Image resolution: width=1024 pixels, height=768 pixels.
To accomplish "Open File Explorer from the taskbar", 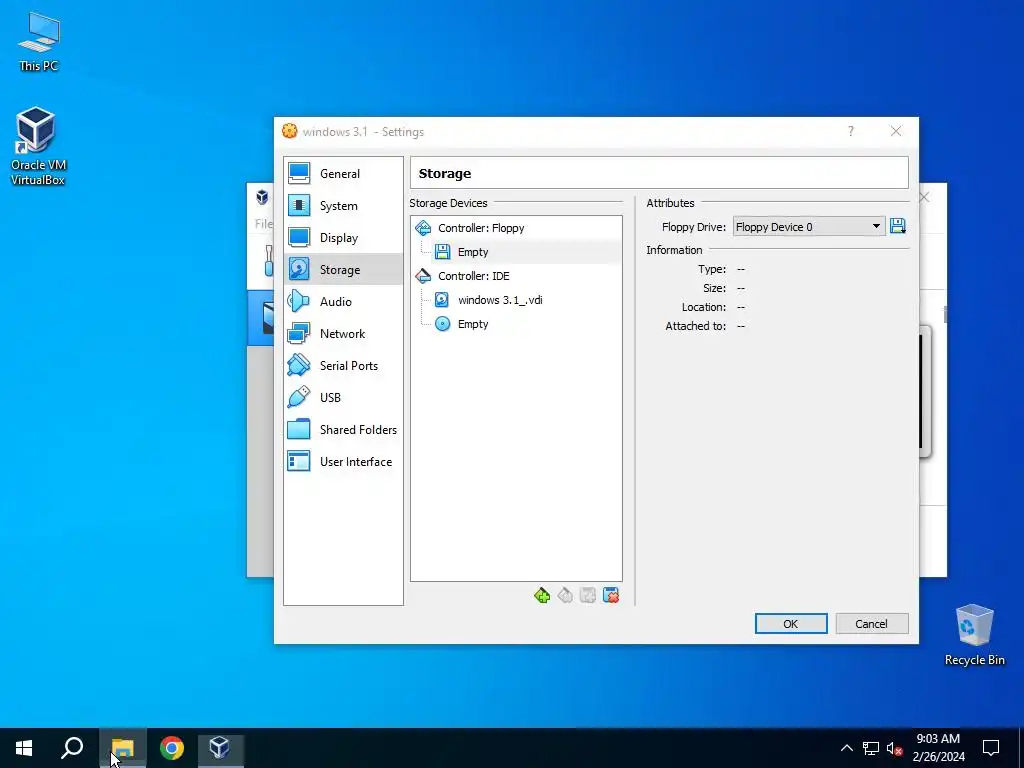I will [123, 748].
